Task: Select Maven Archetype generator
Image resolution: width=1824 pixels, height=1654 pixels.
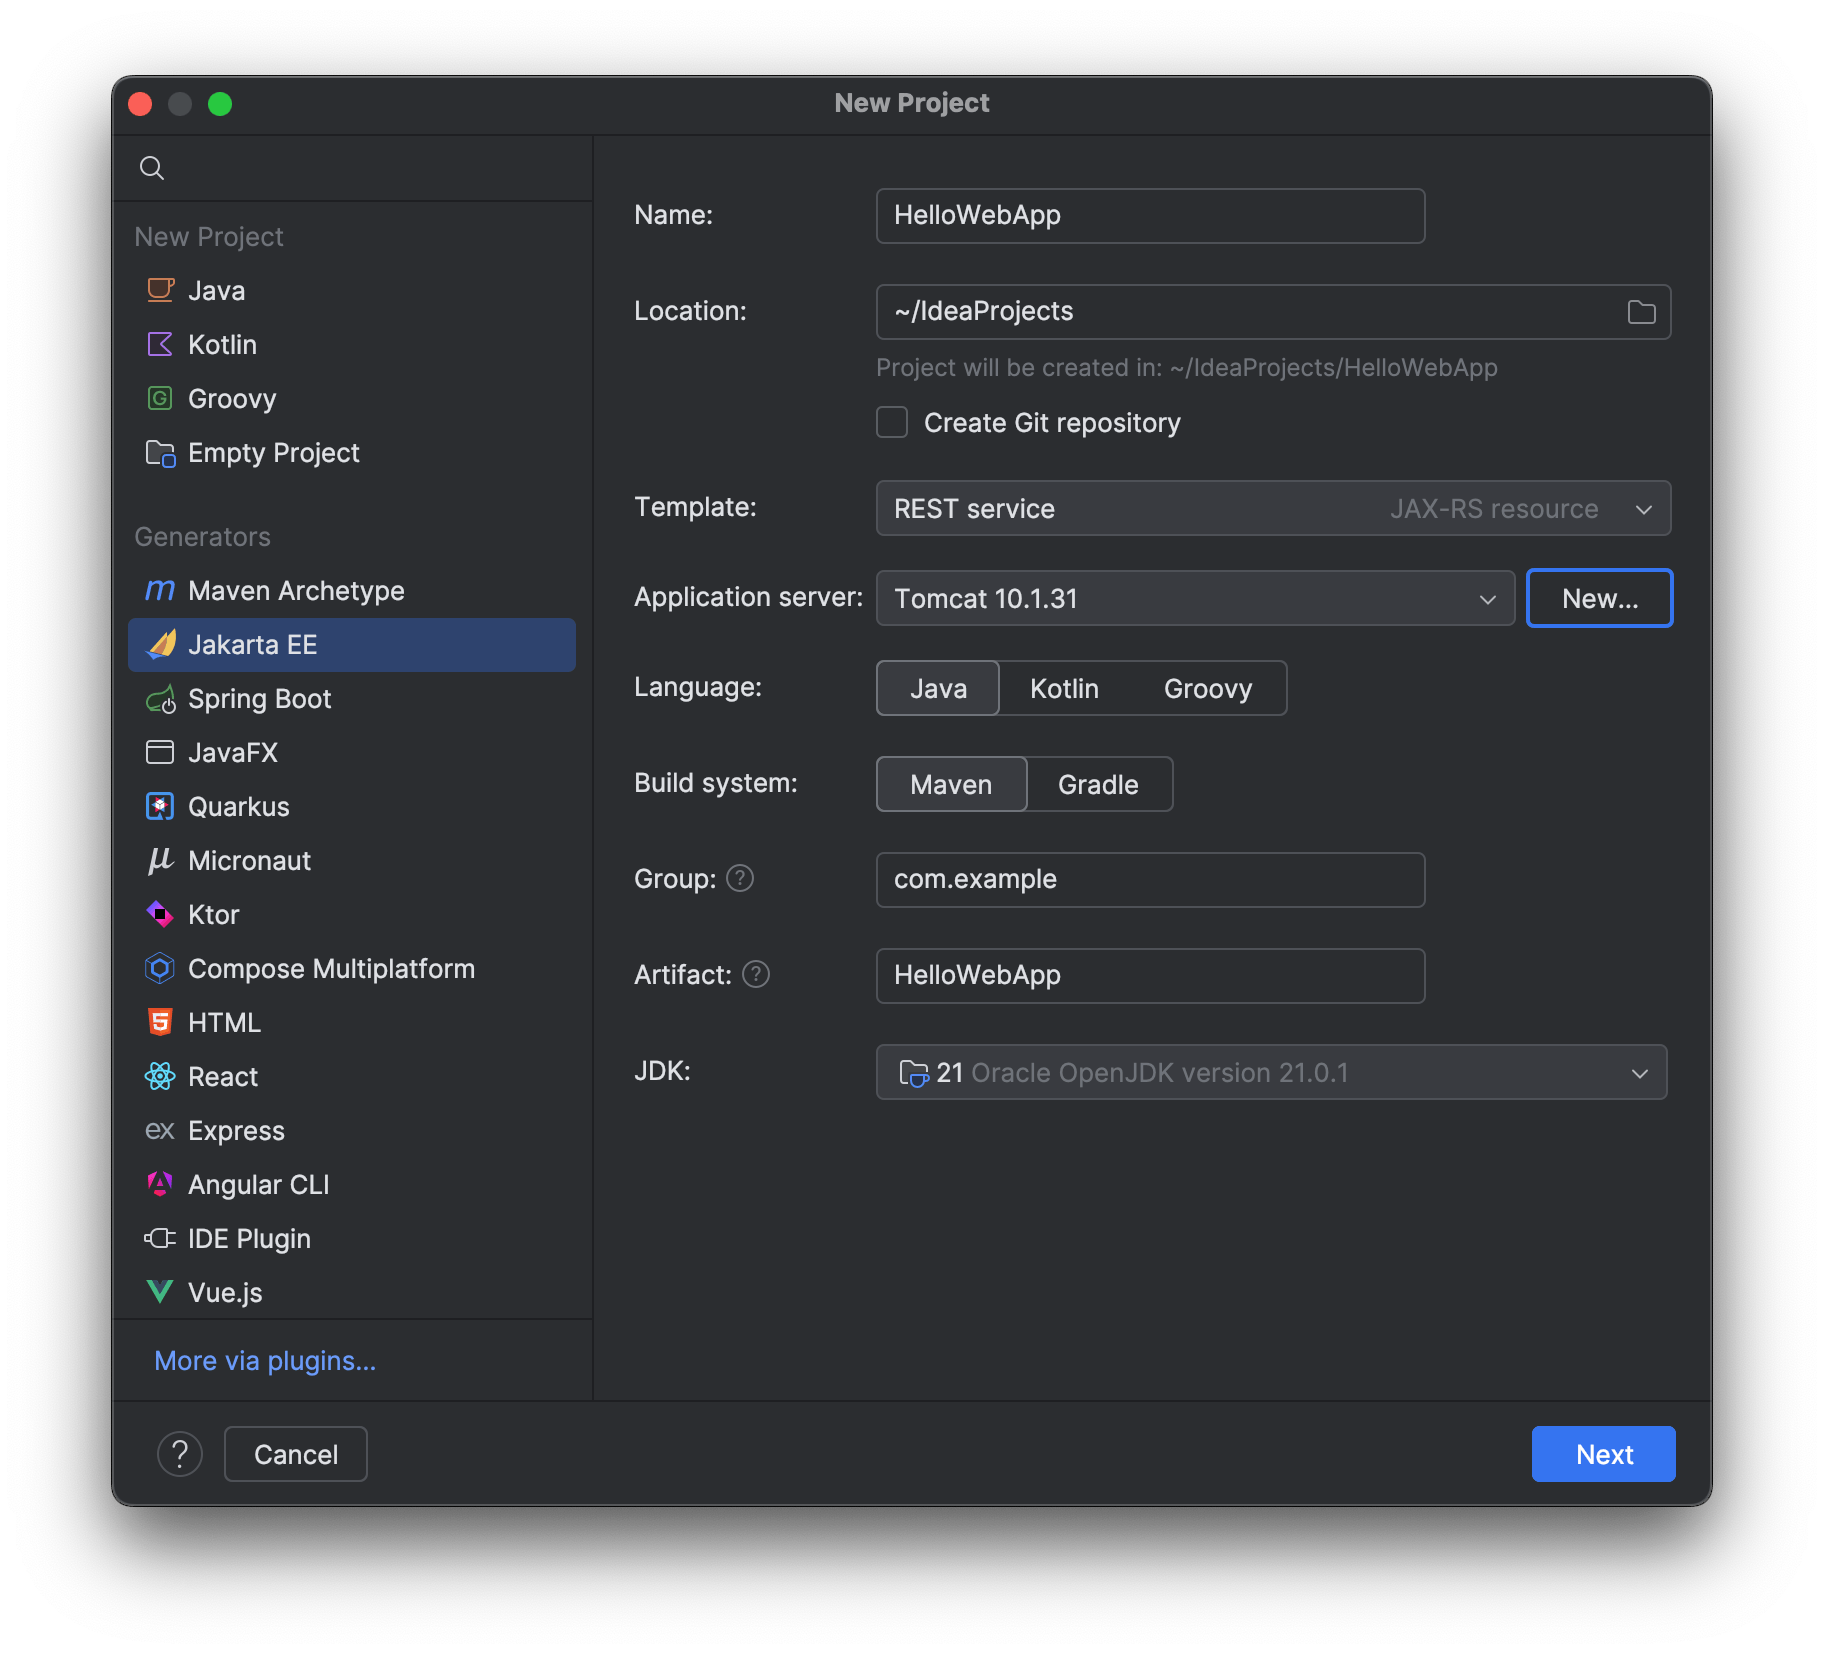Action: click(x=296, y=591)
